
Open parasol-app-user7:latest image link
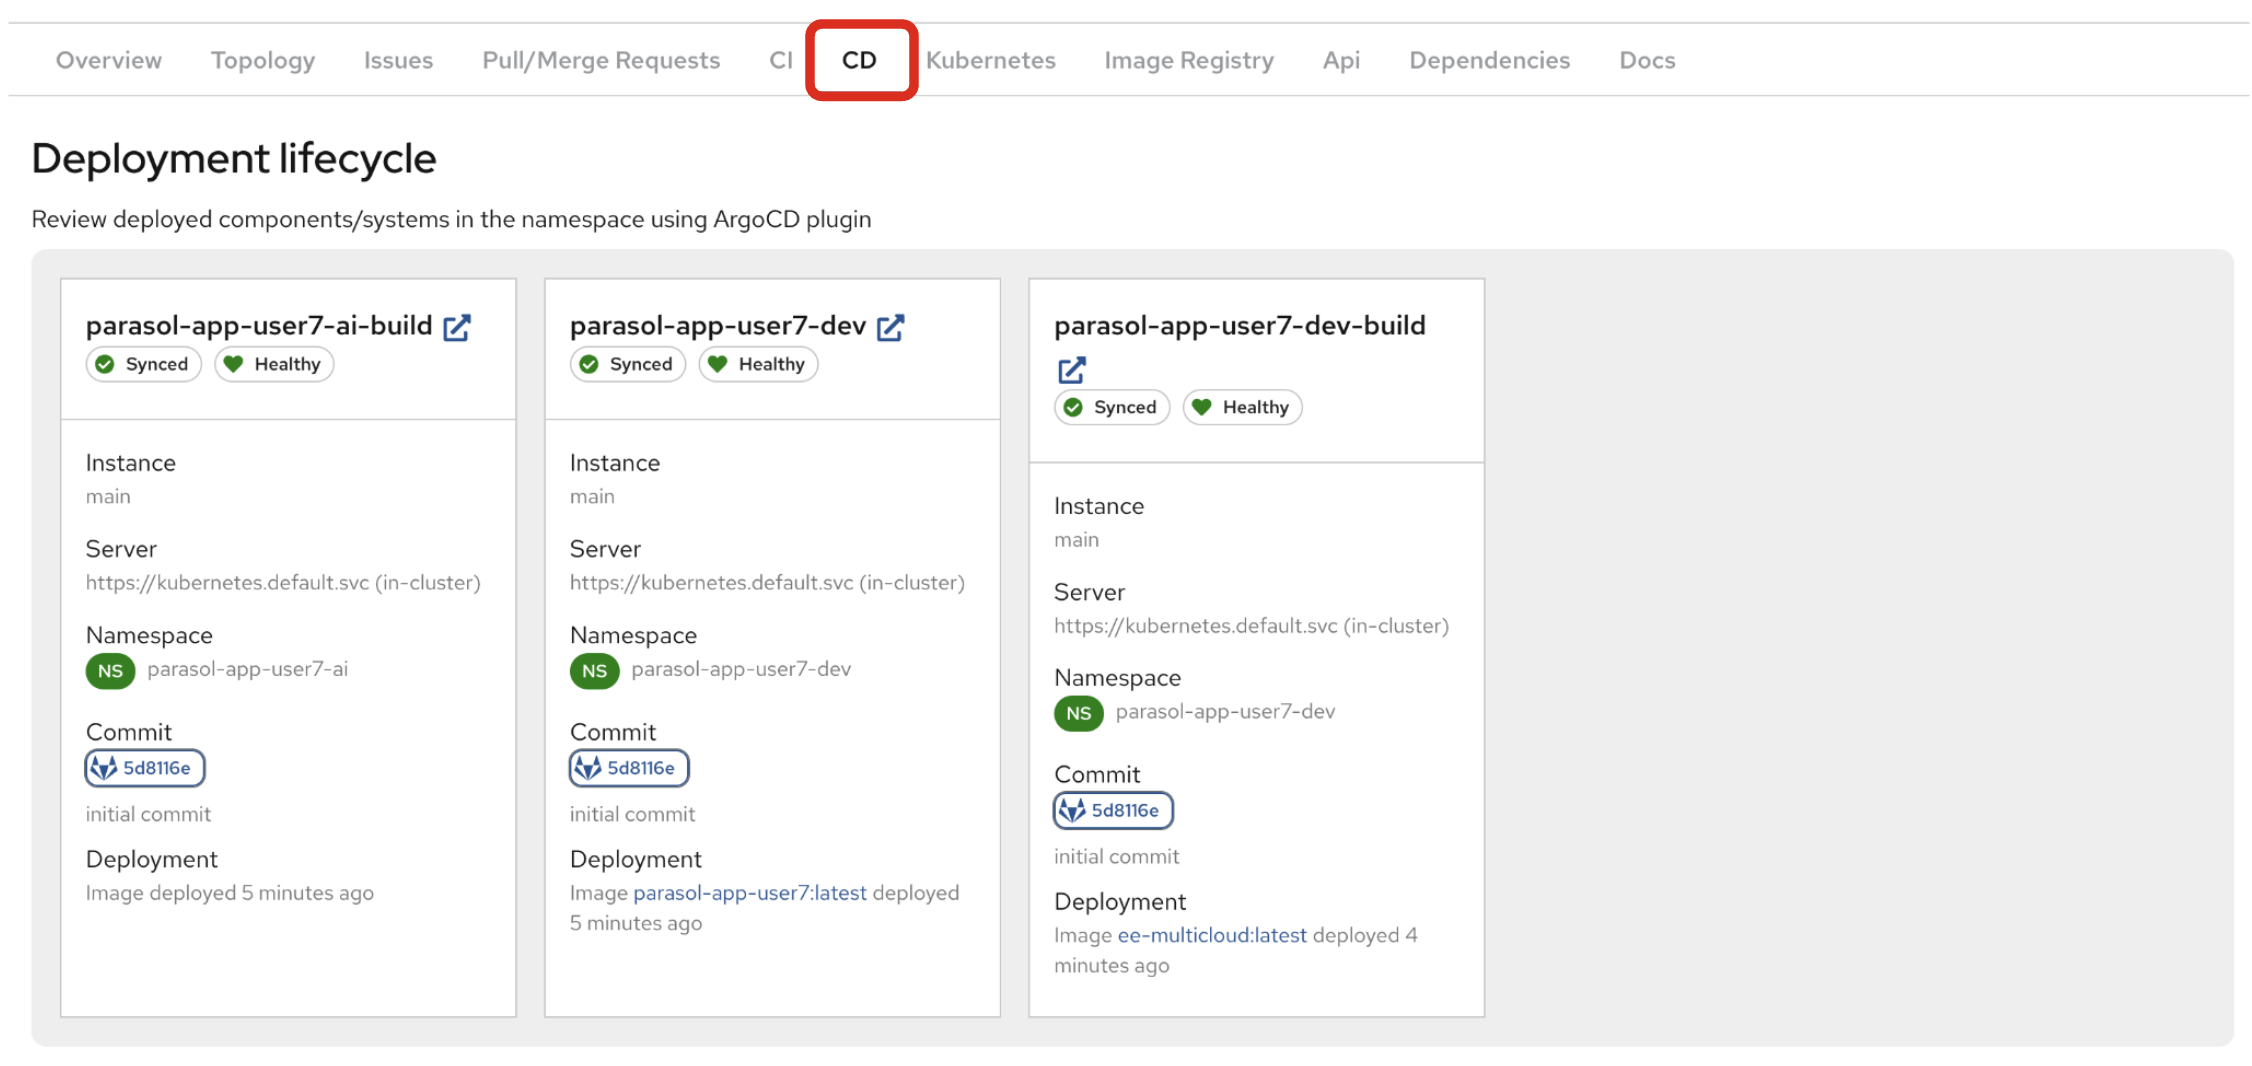point(750,893)
